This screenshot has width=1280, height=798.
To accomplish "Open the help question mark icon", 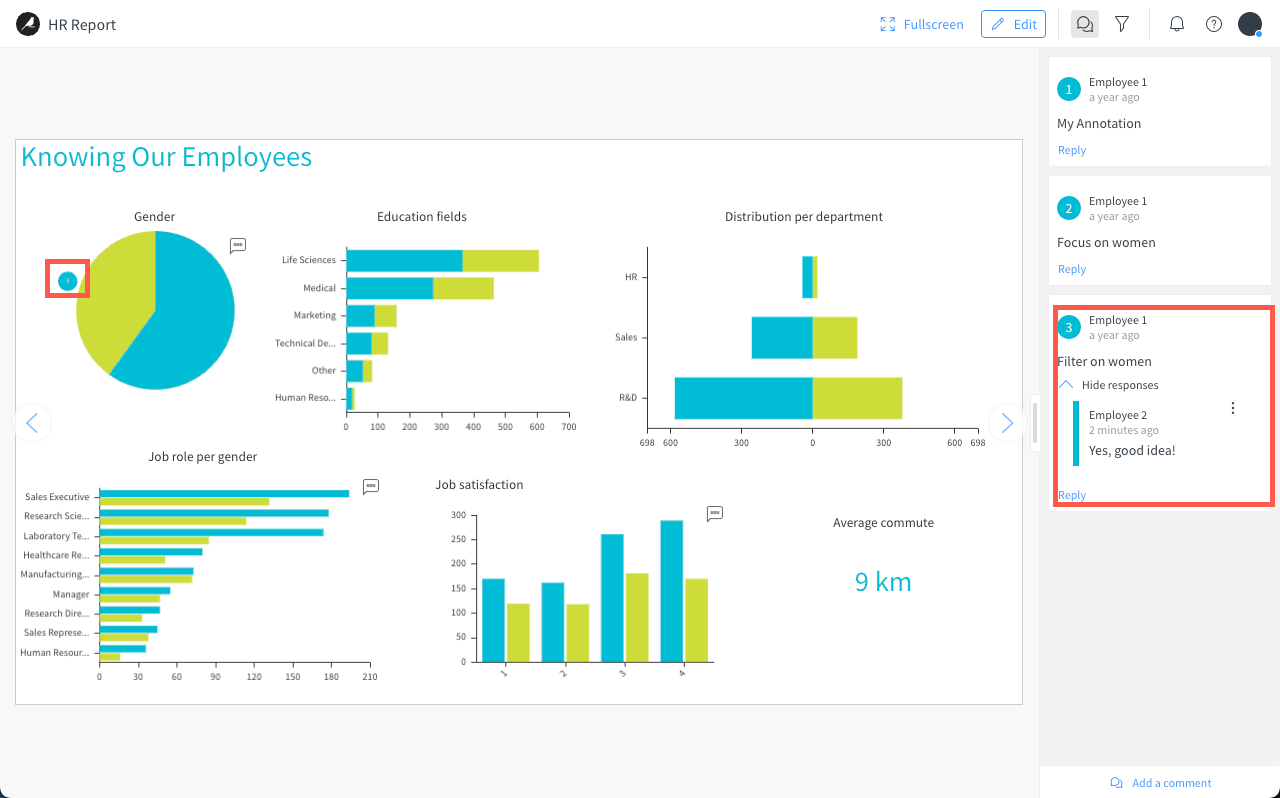I will 1214,24.
